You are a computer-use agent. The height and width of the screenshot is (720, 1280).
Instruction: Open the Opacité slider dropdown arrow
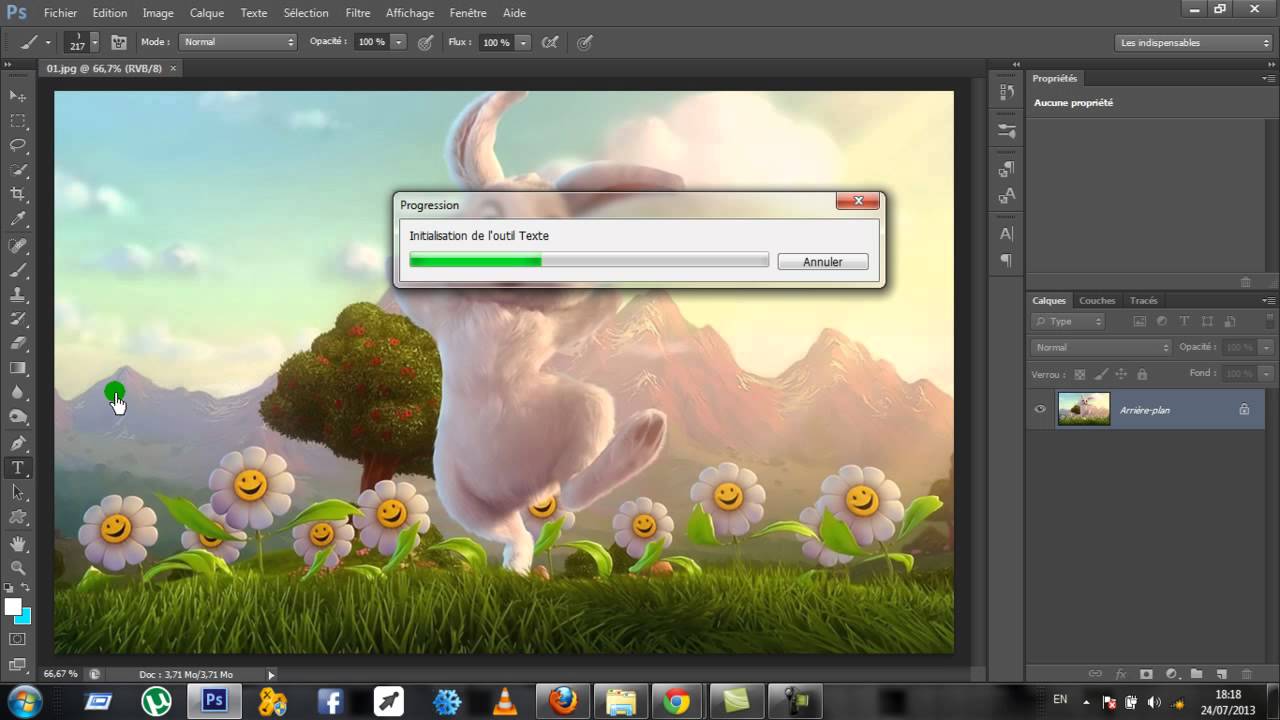point(399,42)
